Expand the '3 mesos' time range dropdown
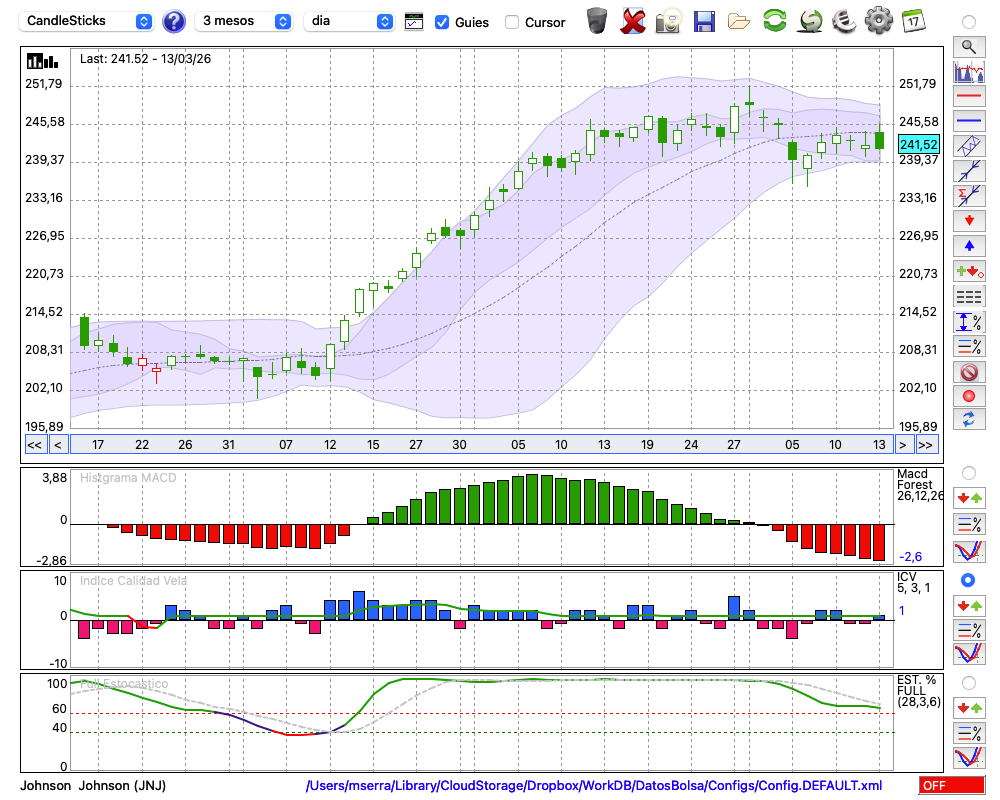1000x800 pixels. click(245, 21)
